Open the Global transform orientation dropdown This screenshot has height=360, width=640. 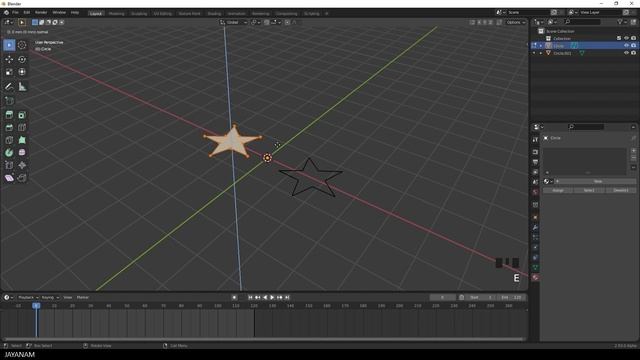tap(233, 22)
